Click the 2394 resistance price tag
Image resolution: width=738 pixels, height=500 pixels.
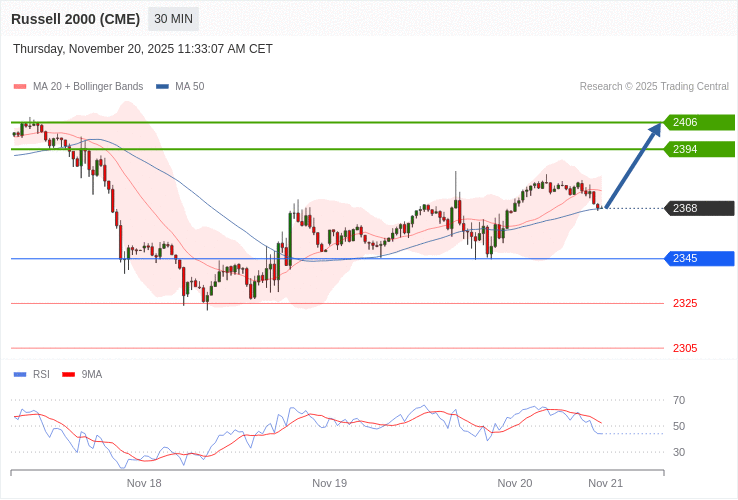(699, 149)
